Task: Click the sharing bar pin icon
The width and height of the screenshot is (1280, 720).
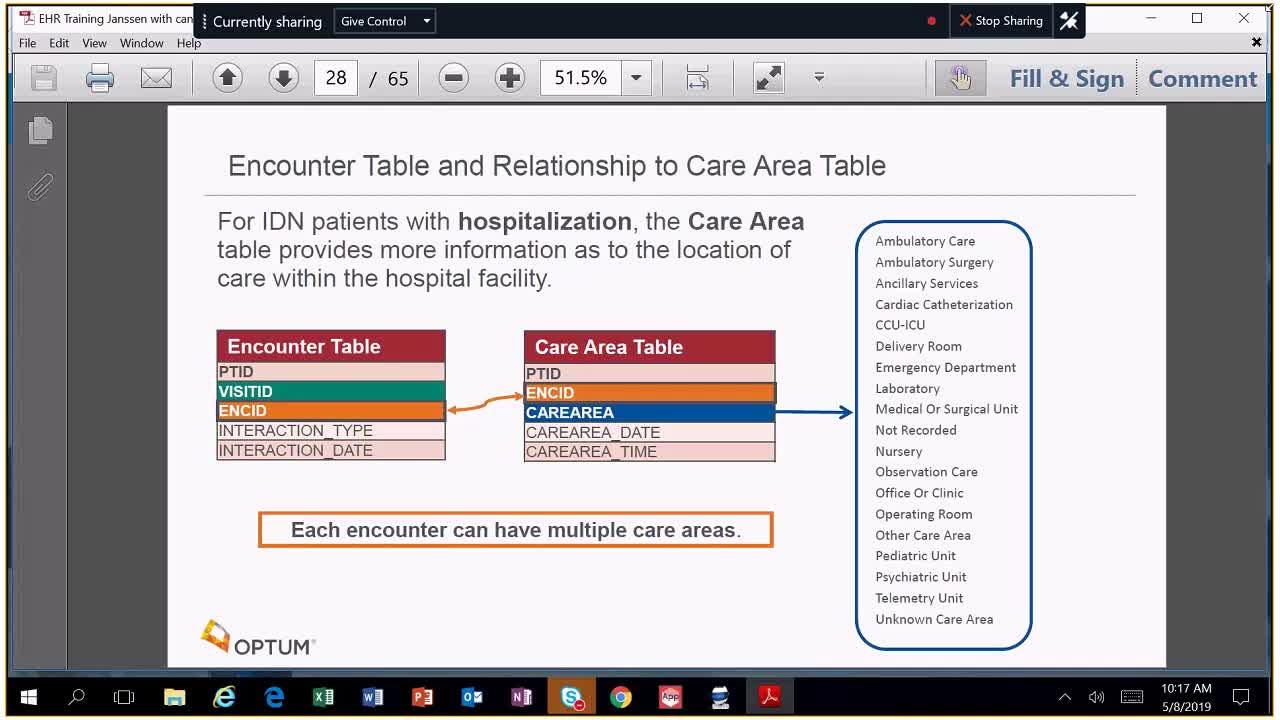Action: 1069,20
